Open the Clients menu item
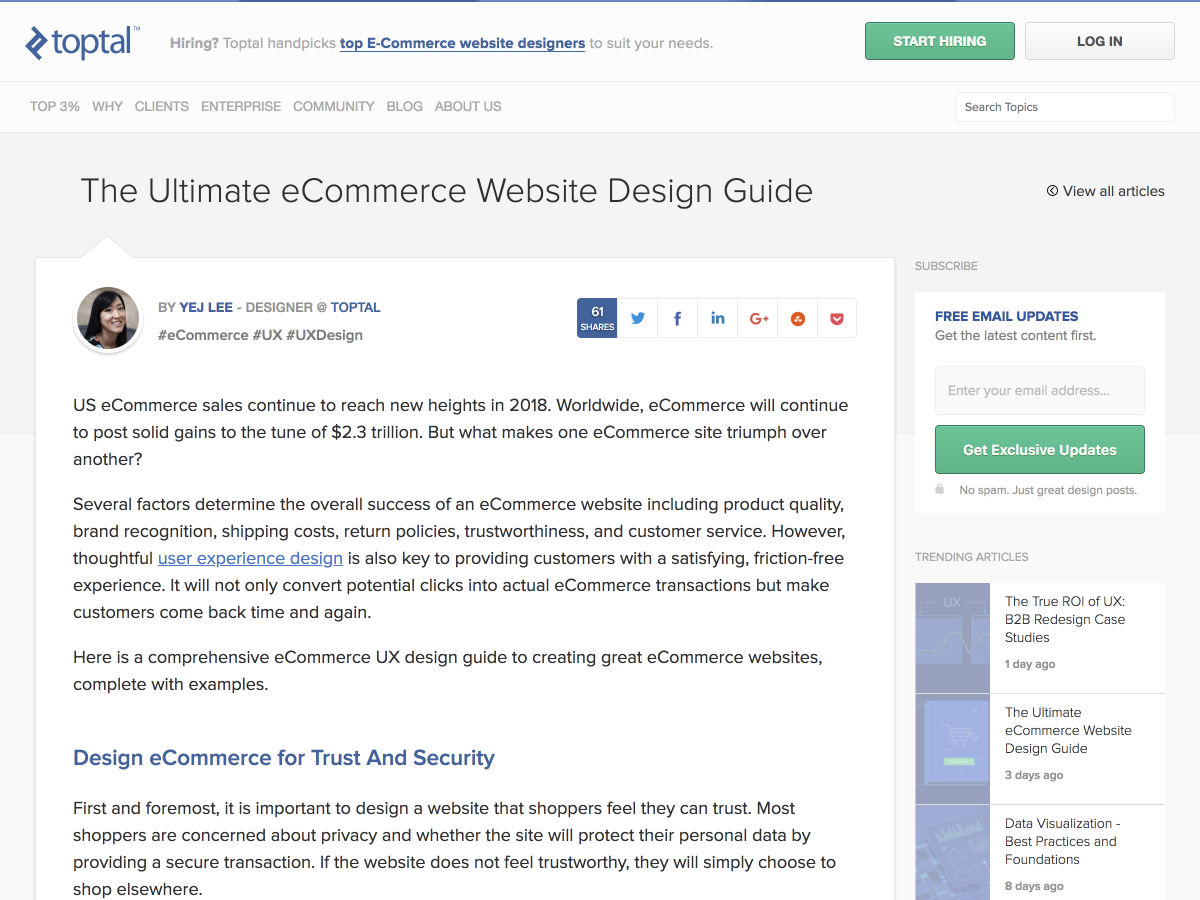1200x900 pixels. click(162, 106)
